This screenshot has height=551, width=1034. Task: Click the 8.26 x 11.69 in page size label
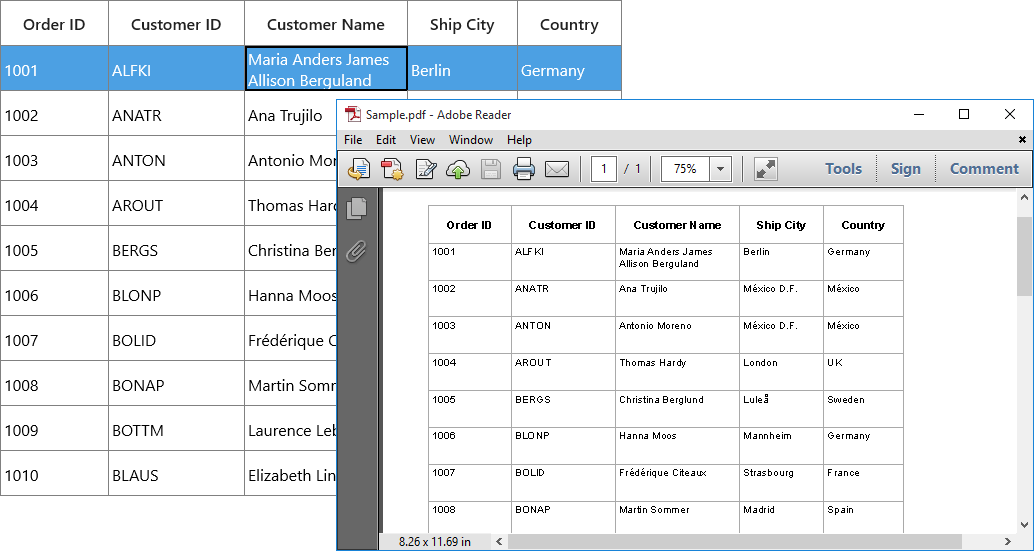pos(435,542)
